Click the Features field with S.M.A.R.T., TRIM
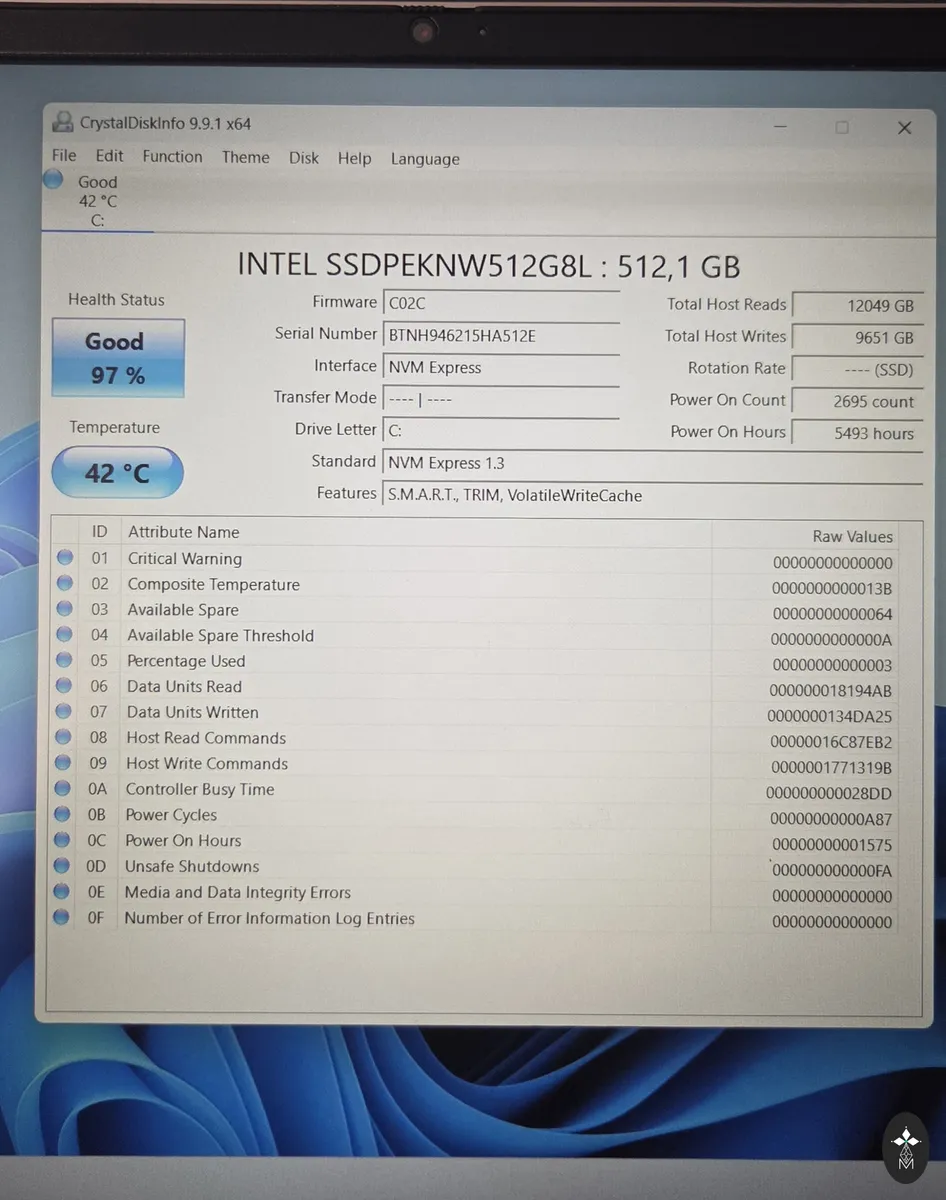This screenshot has width=946, height=1200. click(652, 495)
